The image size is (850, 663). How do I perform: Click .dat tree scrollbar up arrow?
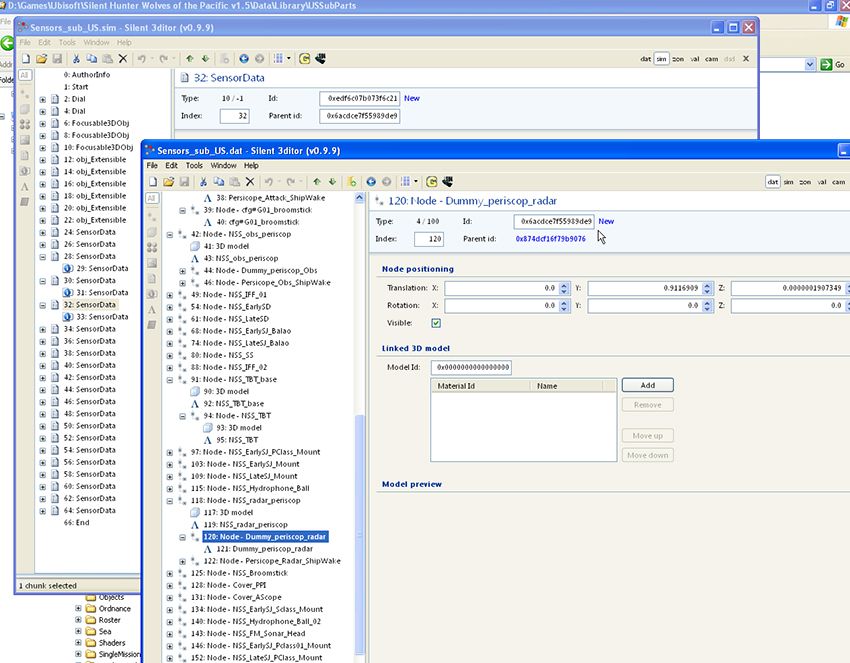(x=359, y=198)
